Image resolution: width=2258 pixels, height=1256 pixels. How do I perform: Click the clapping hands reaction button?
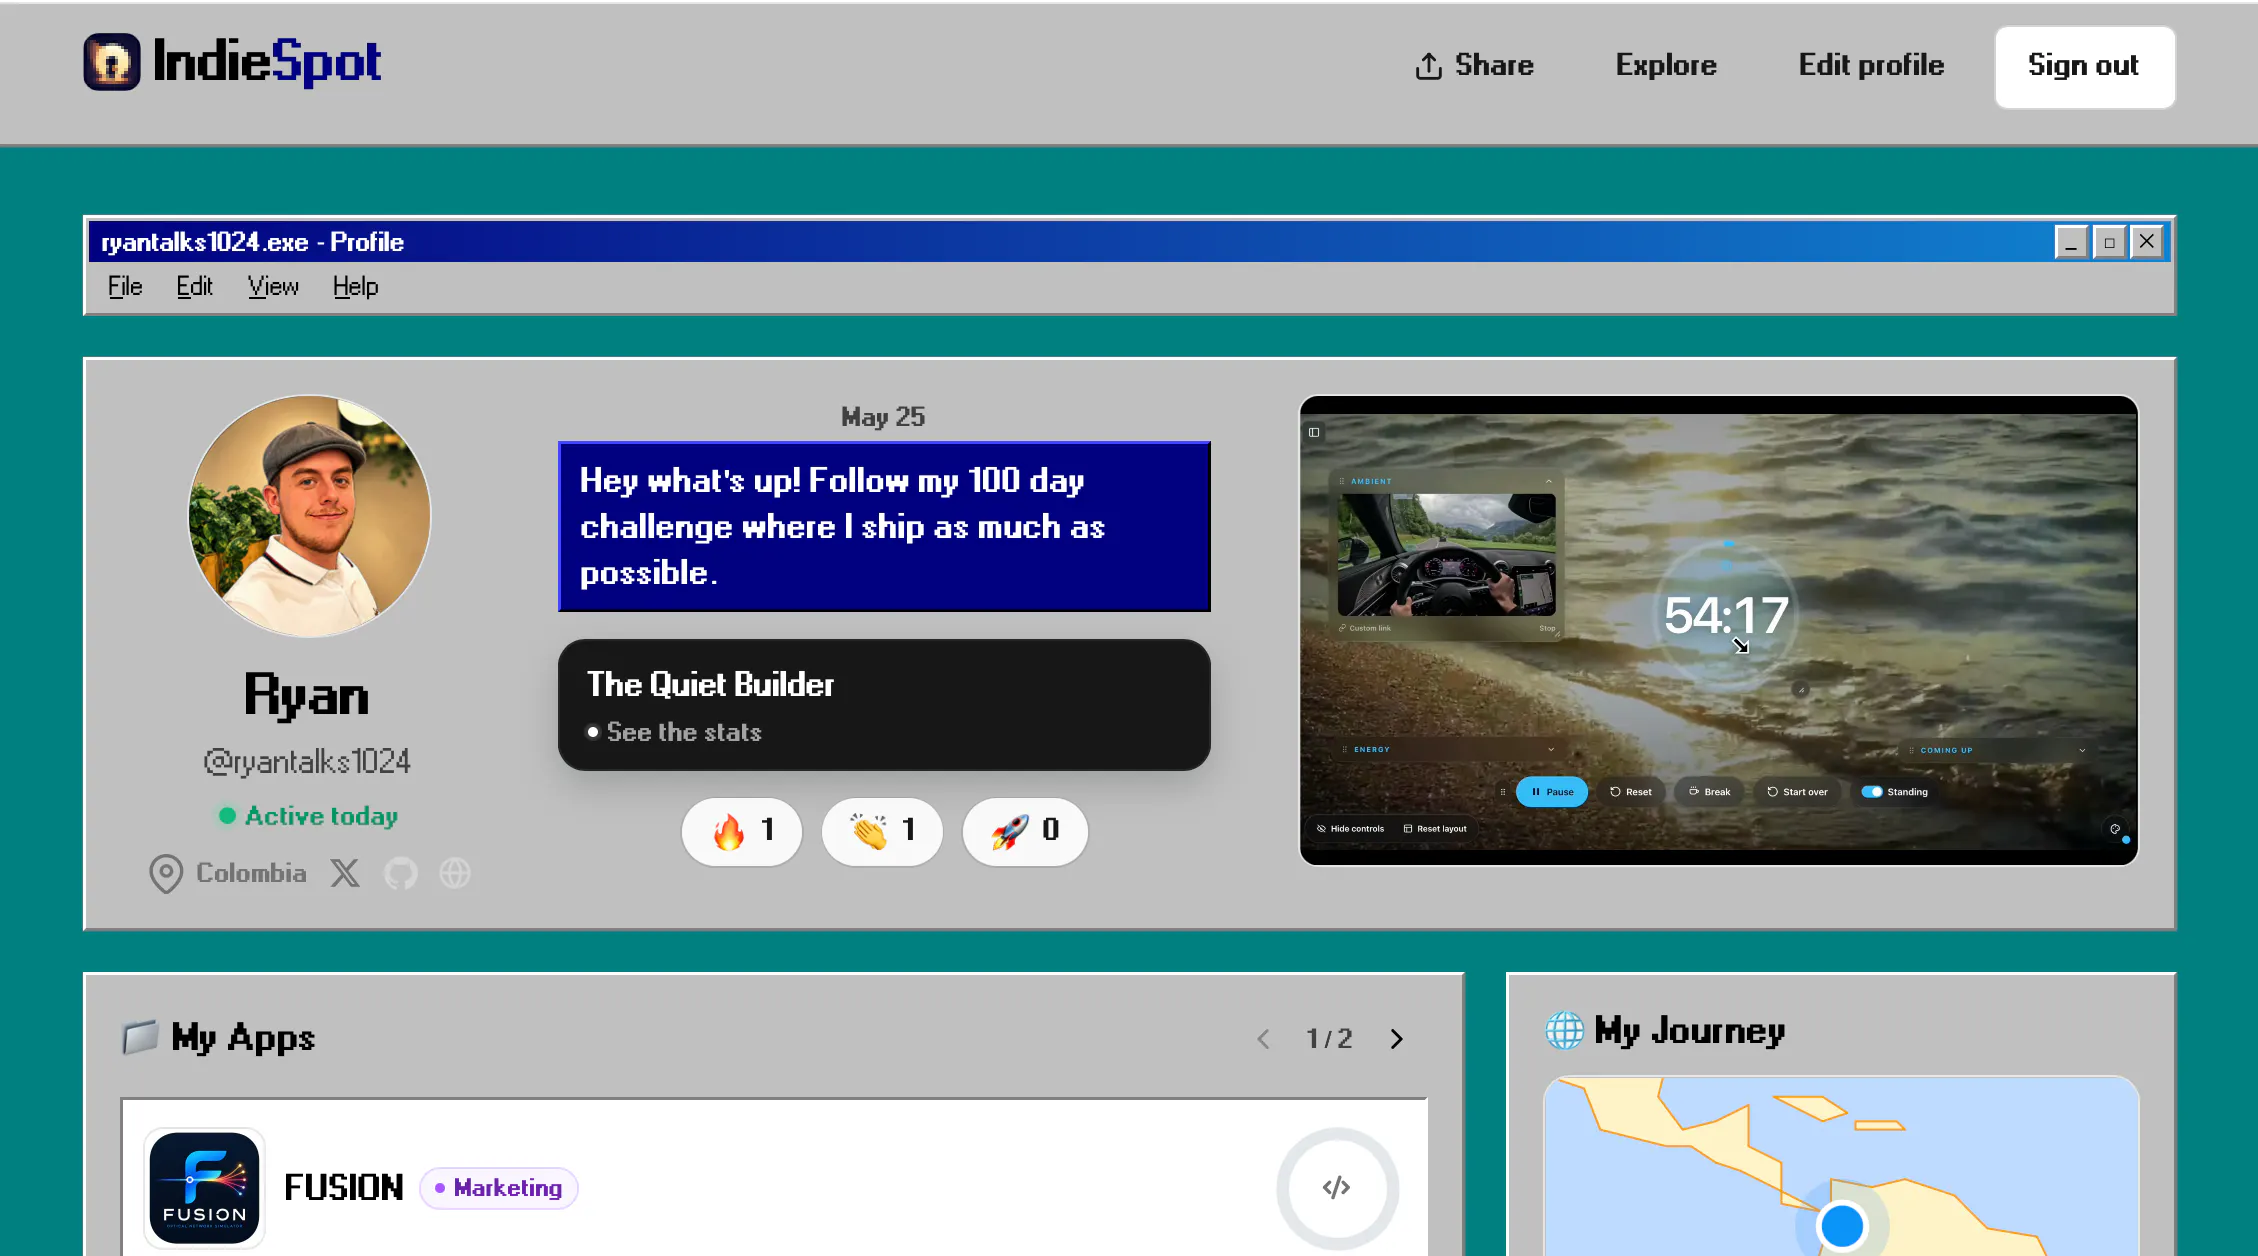click(x=882, y=831)
